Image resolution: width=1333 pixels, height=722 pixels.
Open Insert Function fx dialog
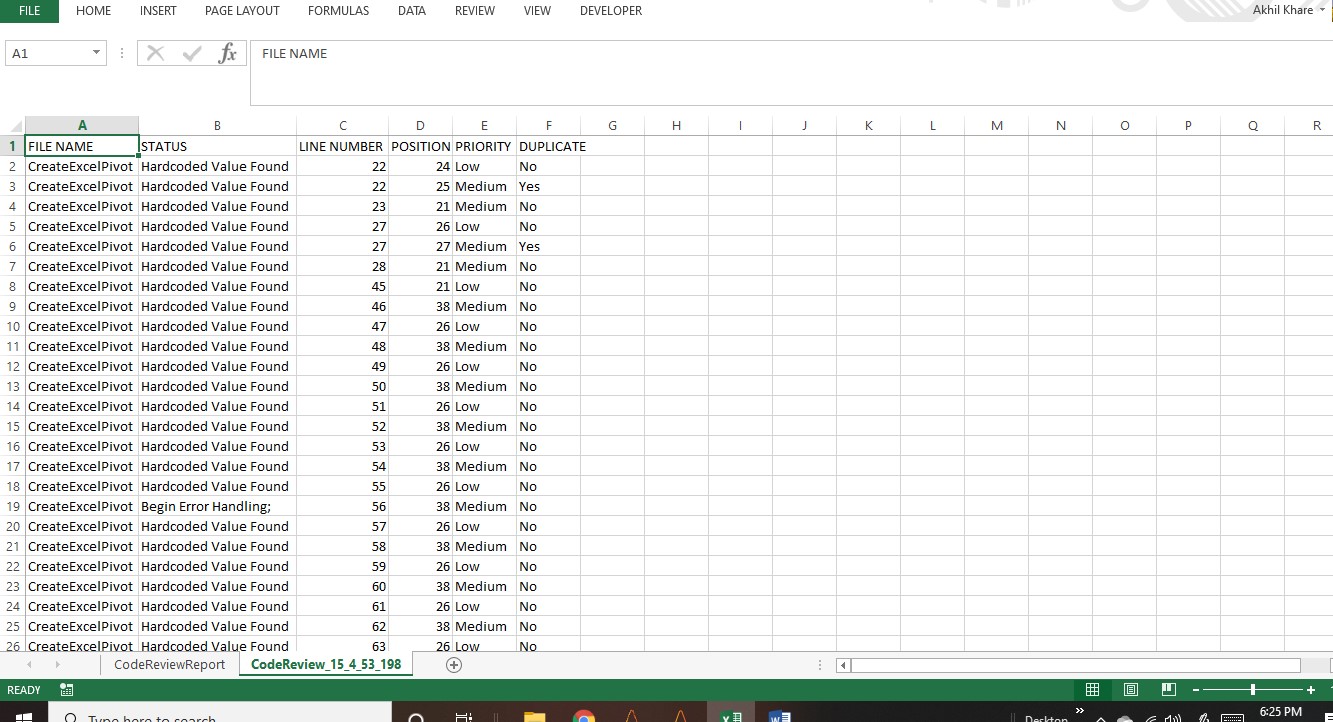pyautogui.click(x=228, y=54)
